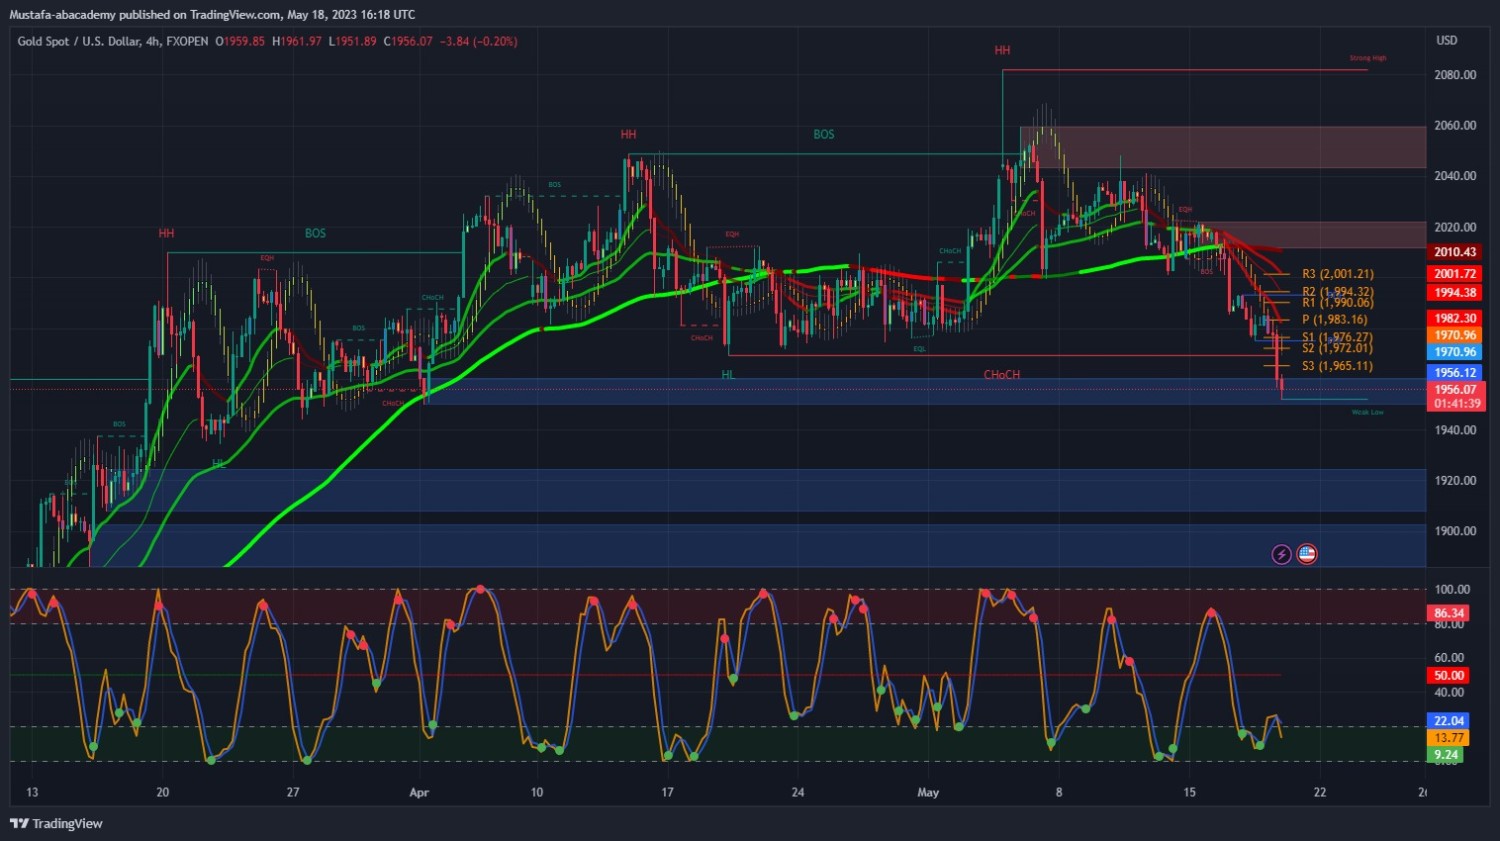This screenshot has width=1500, height=841.
Task: Open the TradingView.com published-by header text
Action: pos(212,15)
